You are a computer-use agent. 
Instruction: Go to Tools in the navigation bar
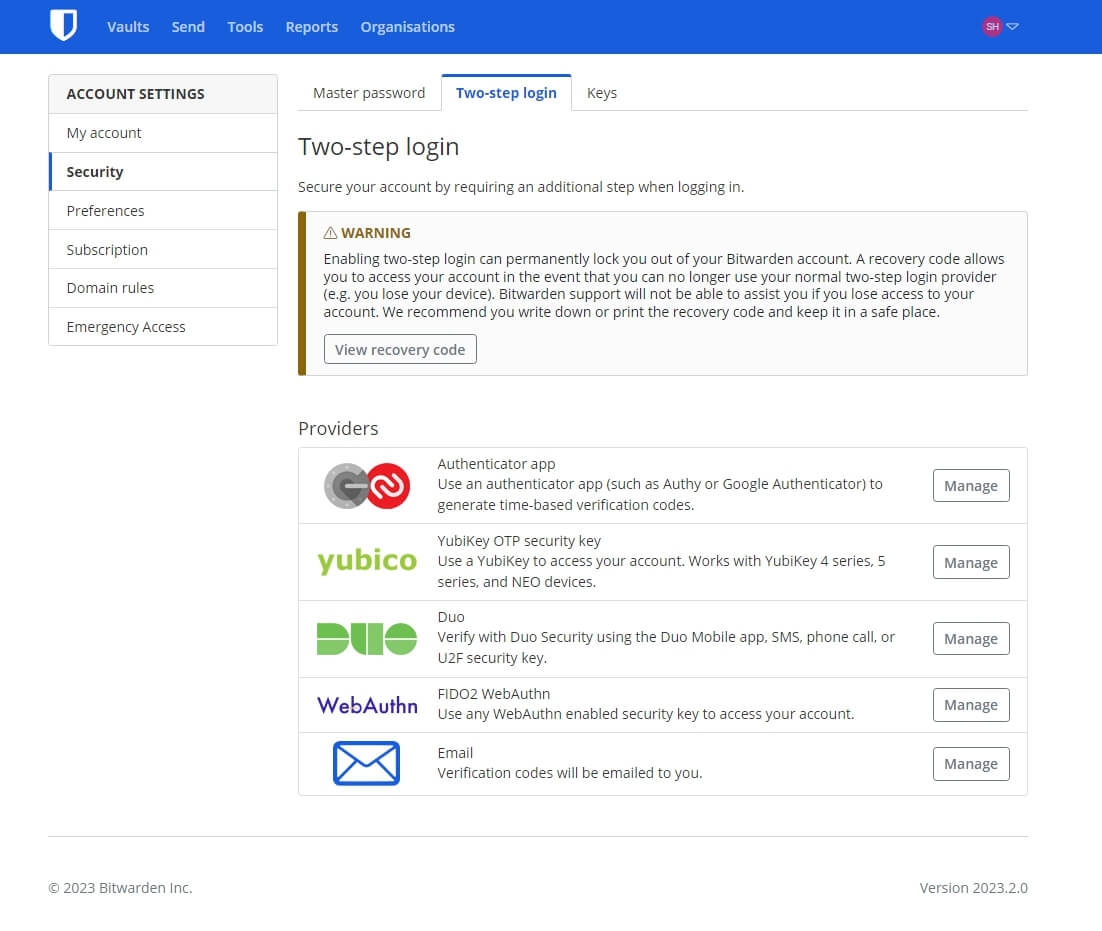click(245, 27)
